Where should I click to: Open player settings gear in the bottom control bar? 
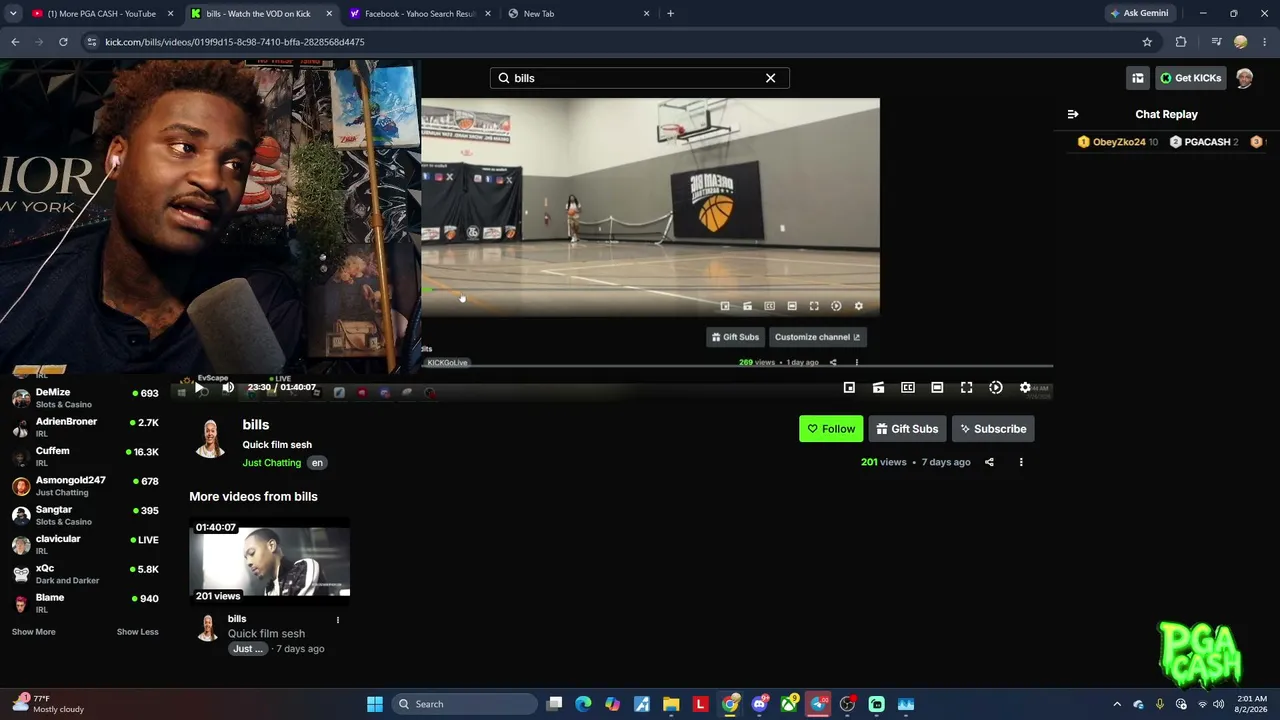pos(1025,388)
